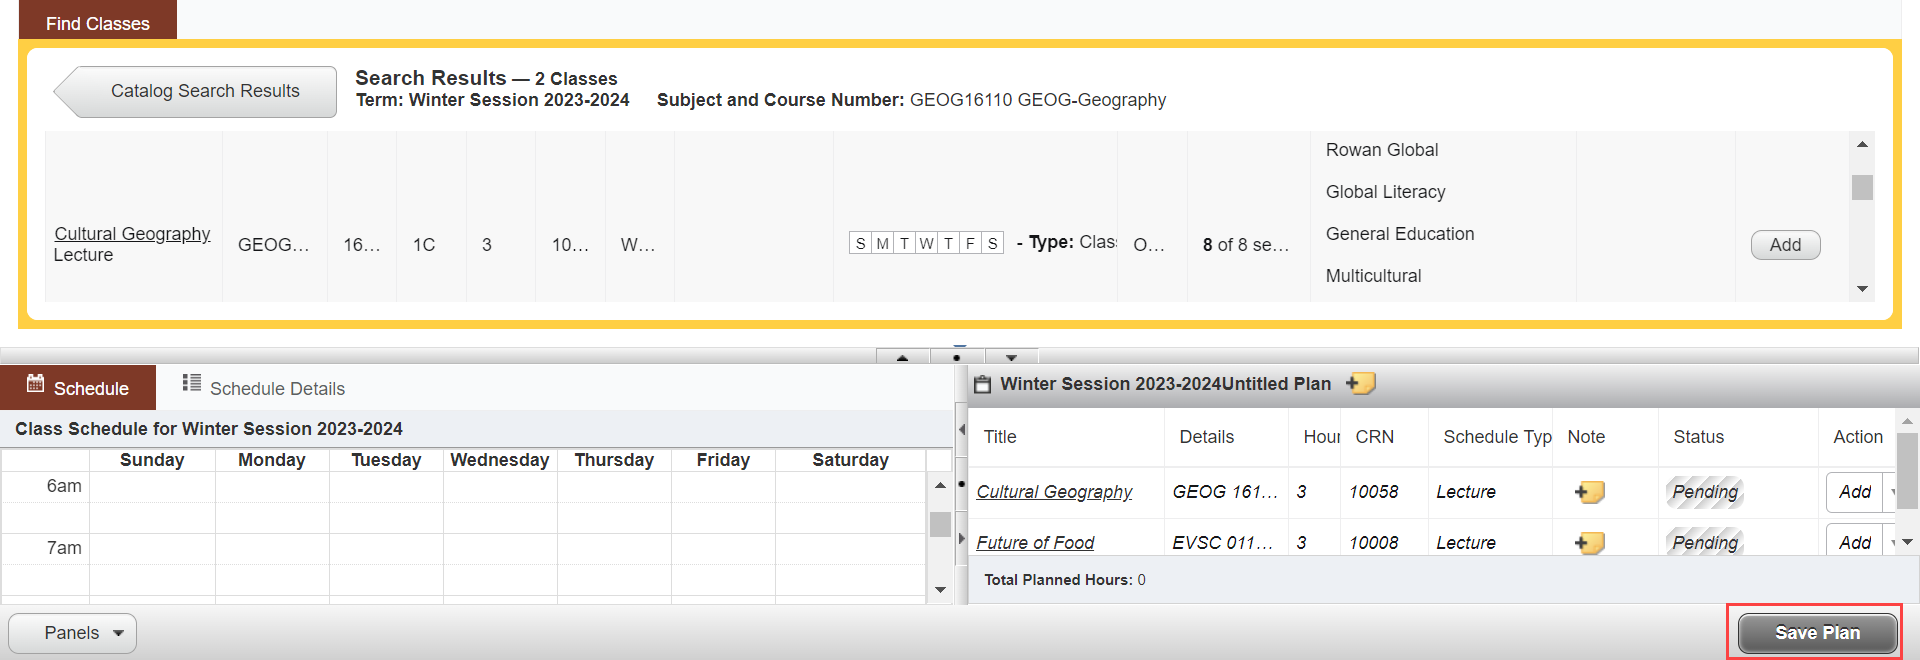Open the Panels dropdown menu

pyautogui.click(x=72, y=633)
